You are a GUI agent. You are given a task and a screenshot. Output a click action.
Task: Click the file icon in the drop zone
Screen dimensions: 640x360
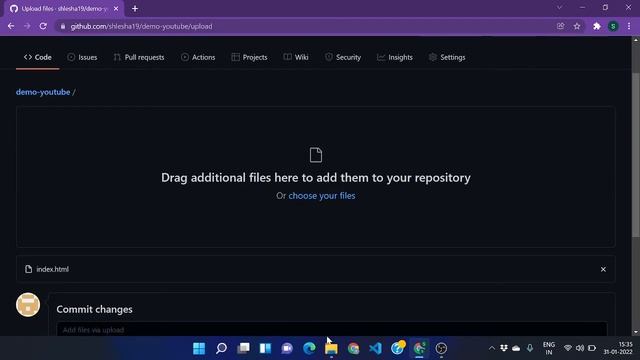(x=316, y=155)
